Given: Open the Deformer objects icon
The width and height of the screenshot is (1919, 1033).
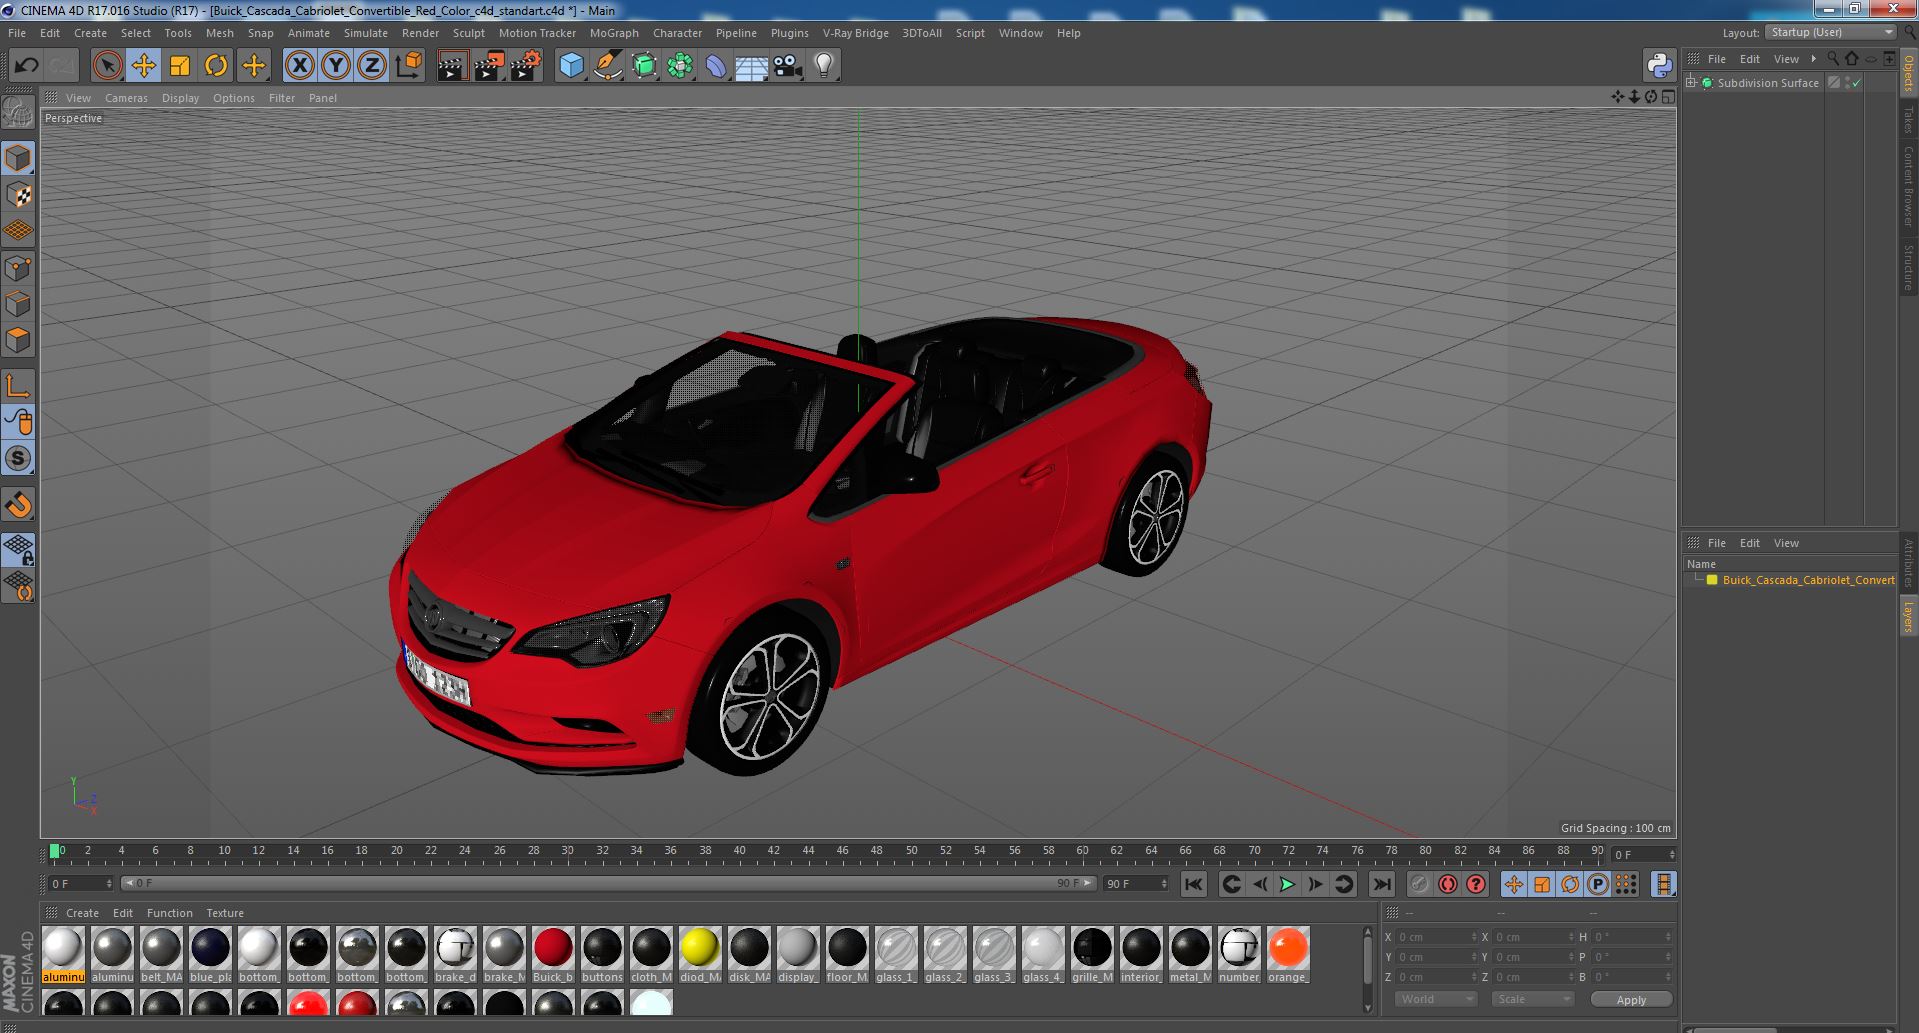Looking at the screenshot, I should coord(716,66).
